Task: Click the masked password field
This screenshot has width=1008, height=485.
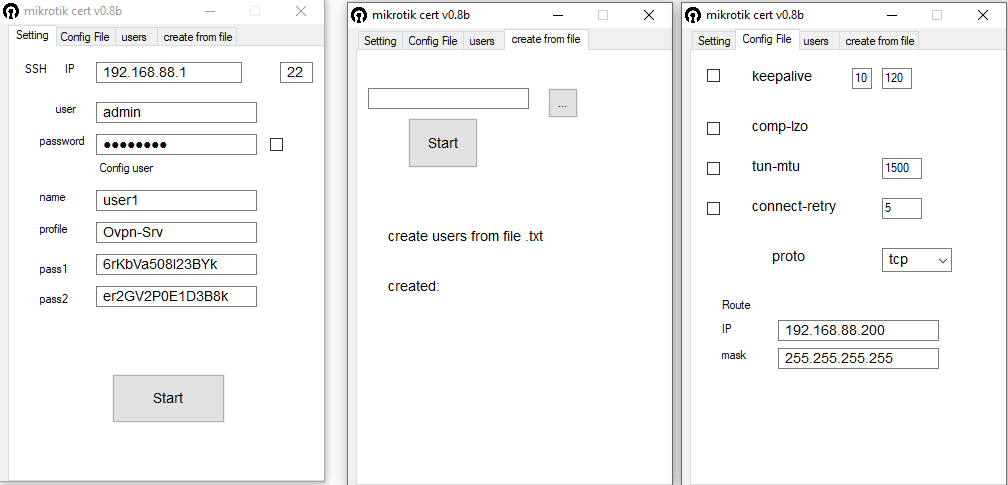Action: coord(176,145)
